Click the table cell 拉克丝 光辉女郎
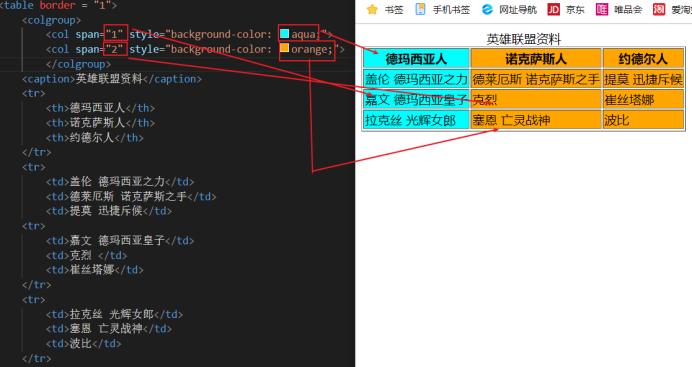The height and width of the screenshot is (367, 692). tap(416, 120)
